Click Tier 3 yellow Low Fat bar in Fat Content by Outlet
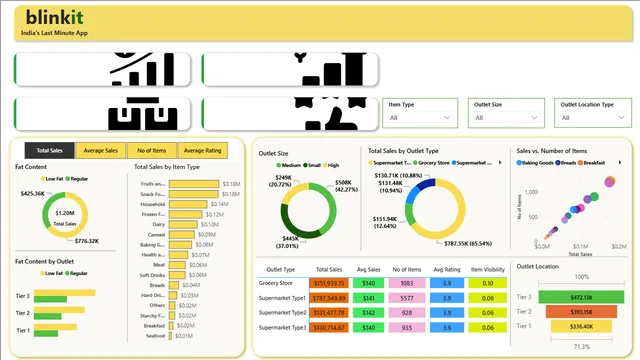640x360 pixels. [64, 293]
